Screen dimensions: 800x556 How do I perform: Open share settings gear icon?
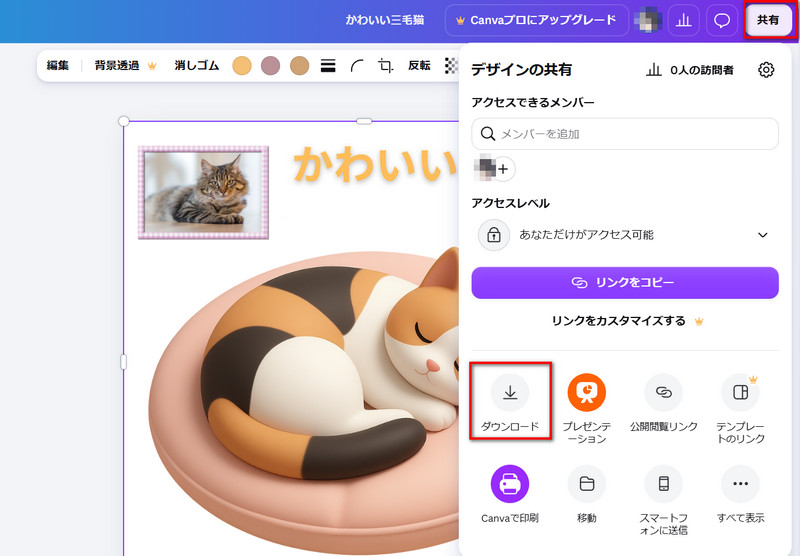tap(766, 70)
